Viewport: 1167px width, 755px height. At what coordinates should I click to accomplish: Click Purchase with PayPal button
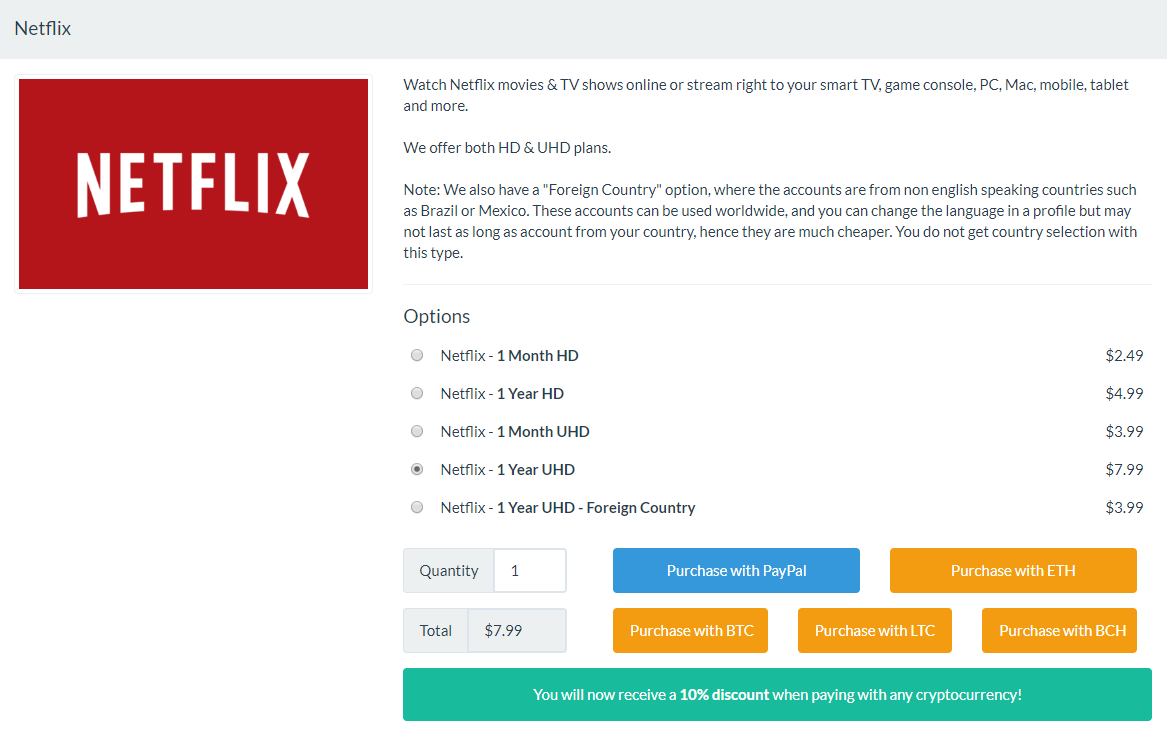point(736,570)
